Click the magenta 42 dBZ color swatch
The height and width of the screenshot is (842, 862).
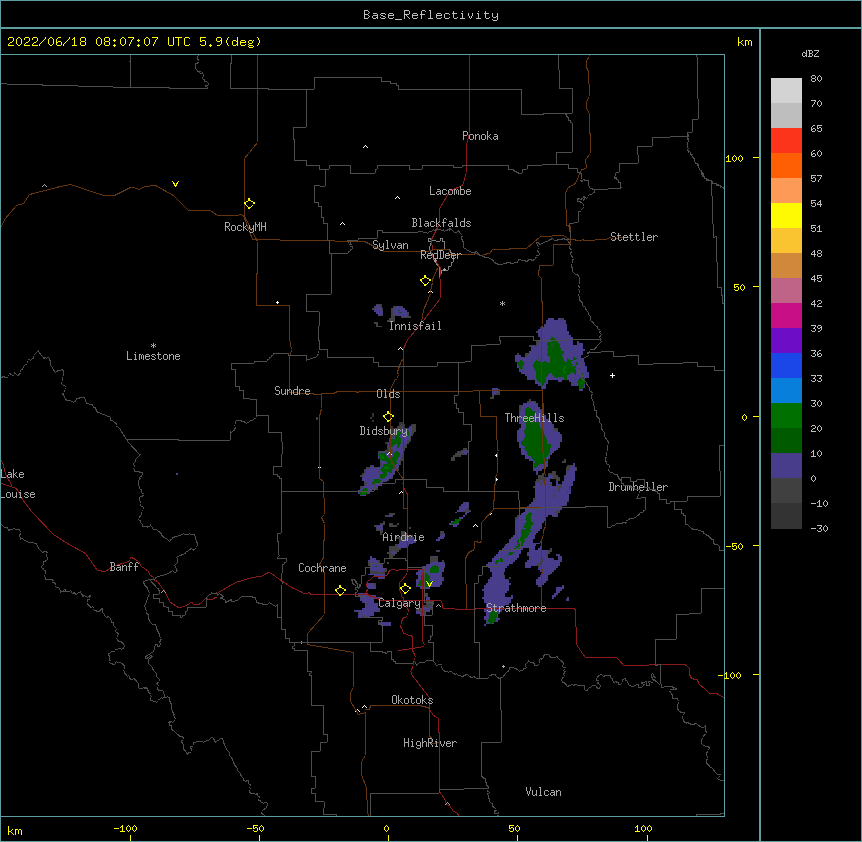pos(786,315)
